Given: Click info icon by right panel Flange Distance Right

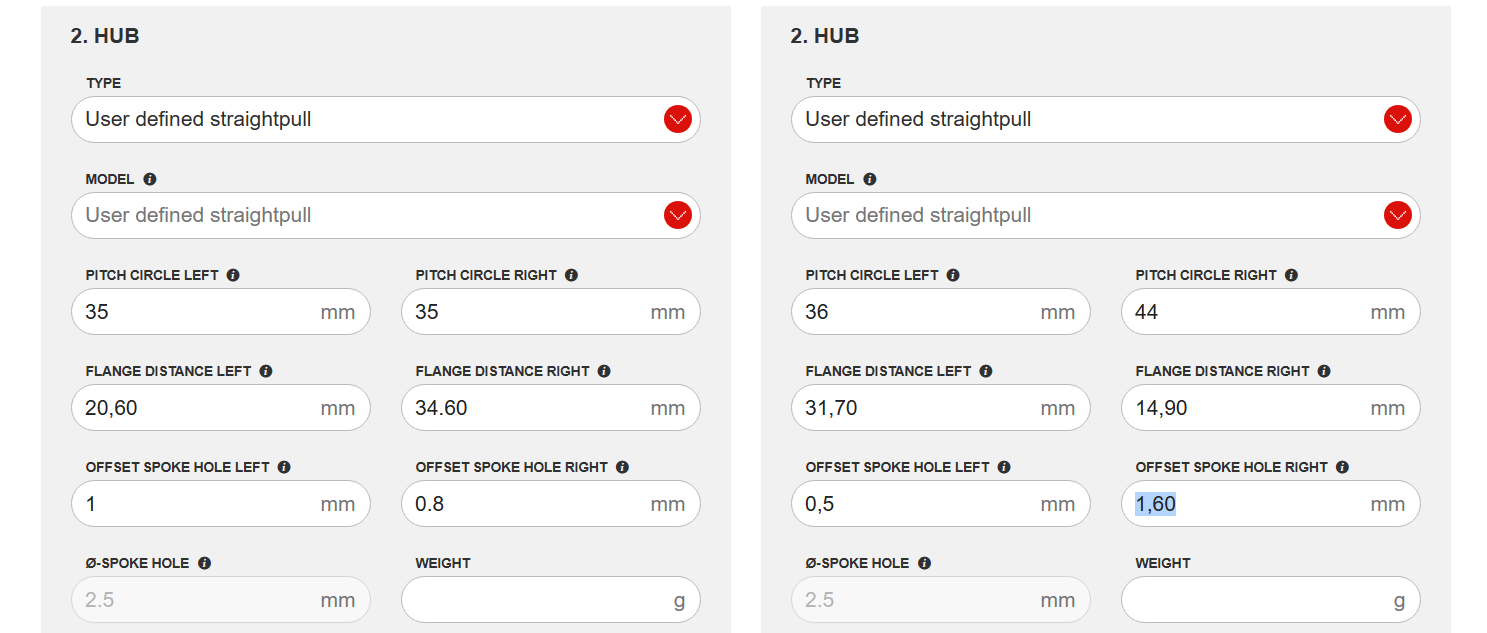Looking at the screenshot, I should tap(1324, 371).
